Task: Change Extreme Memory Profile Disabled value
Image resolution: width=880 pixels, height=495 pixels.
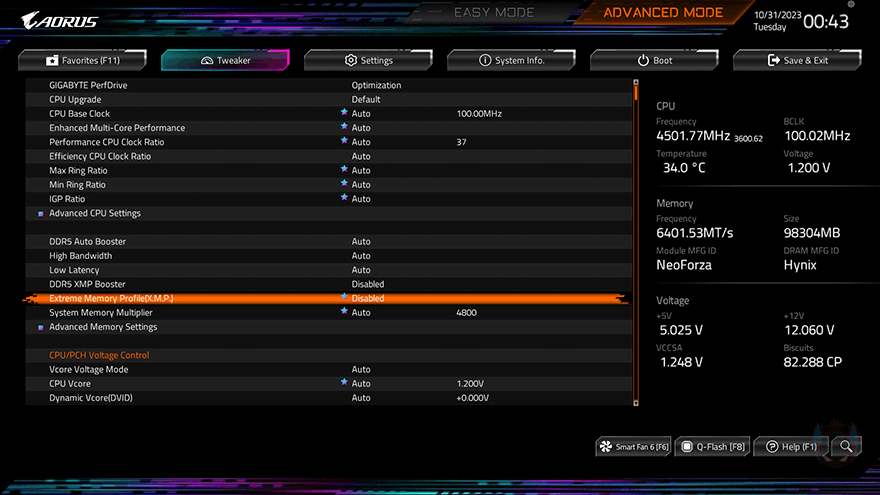Action: click(x=368, y=298)
